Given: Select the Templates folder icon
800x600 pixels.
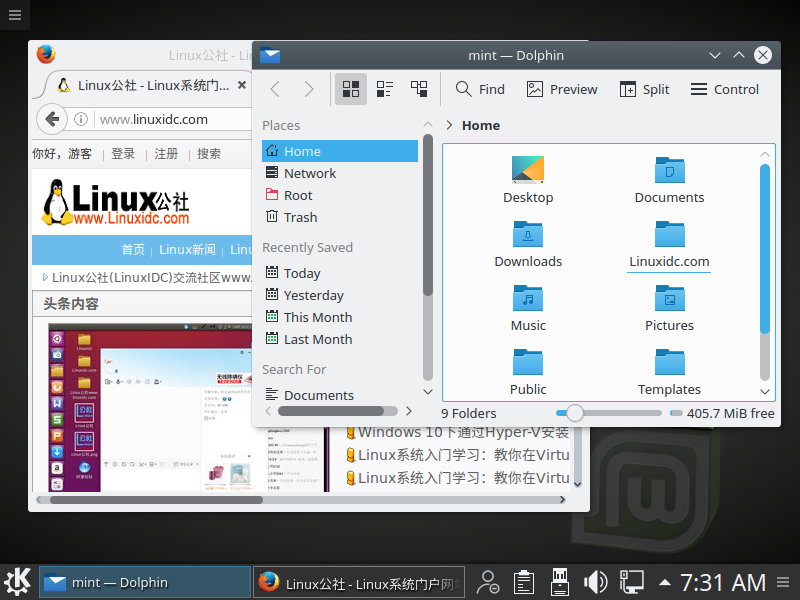Looking at the screenshot, I should click(x=669, y=362).
